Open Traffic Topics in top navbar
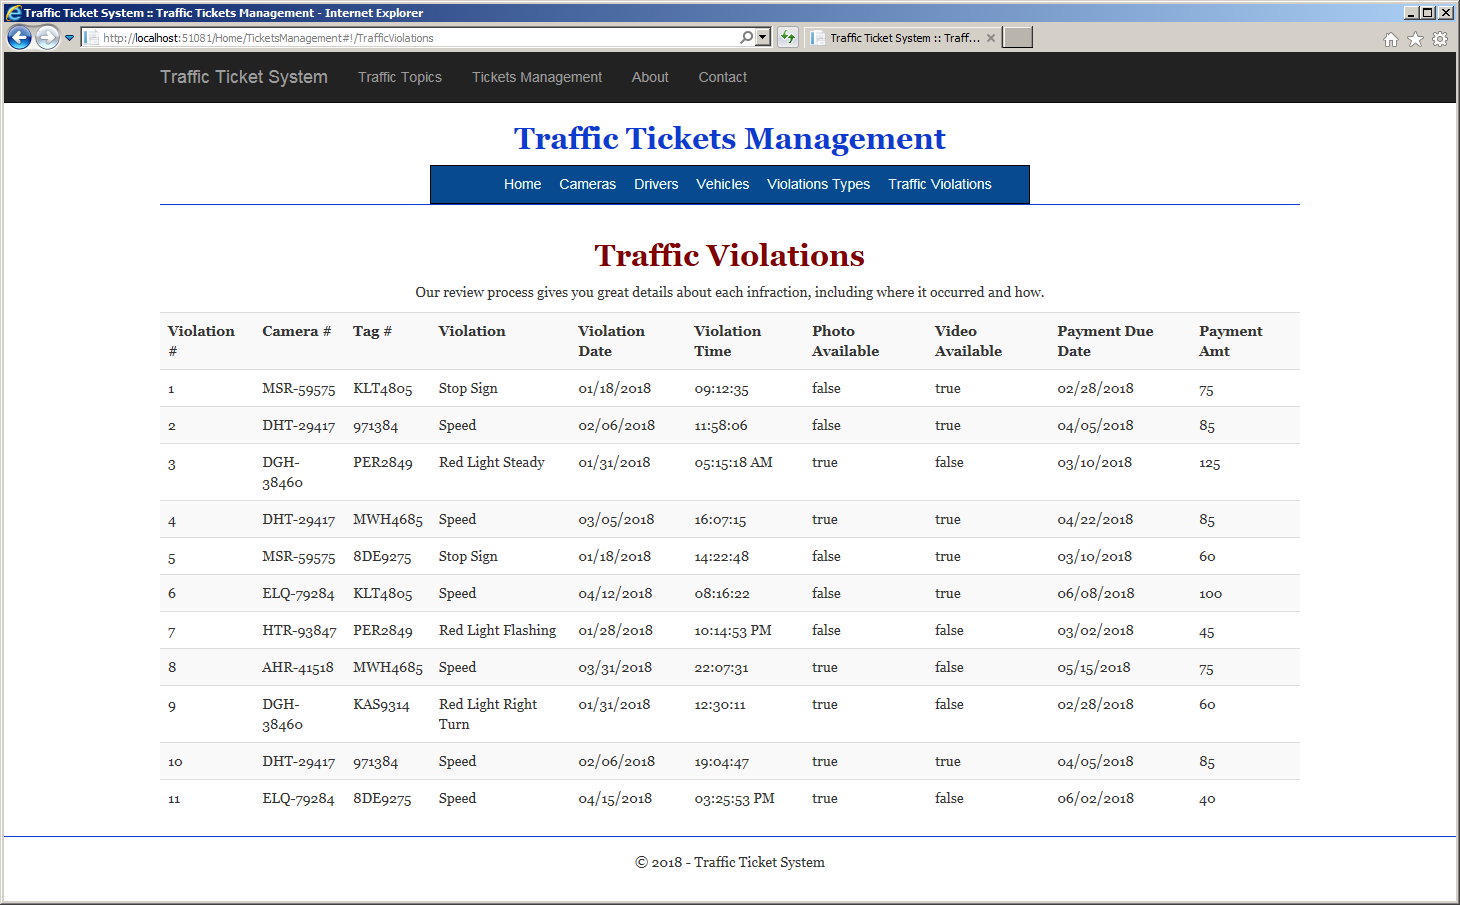This screenshot has height=905, width=1460. point(400,77)
